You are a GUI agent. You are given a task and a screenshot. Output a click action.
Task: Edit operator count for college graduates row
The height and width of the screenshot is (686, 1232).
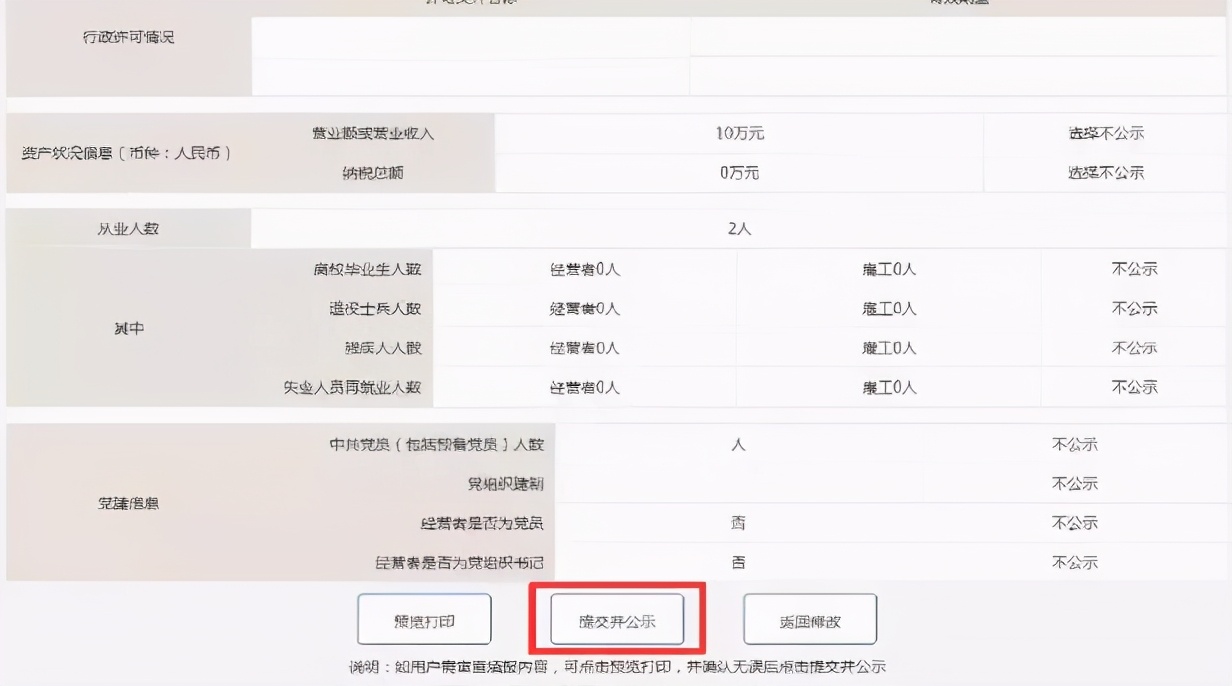(x=588, y=268)
